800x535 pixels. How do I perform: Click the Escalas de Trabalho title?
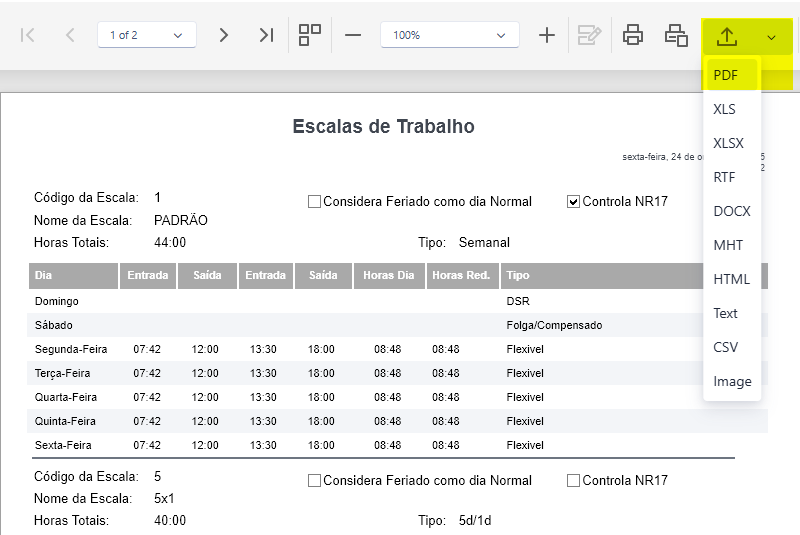click(x=384, y=126)
